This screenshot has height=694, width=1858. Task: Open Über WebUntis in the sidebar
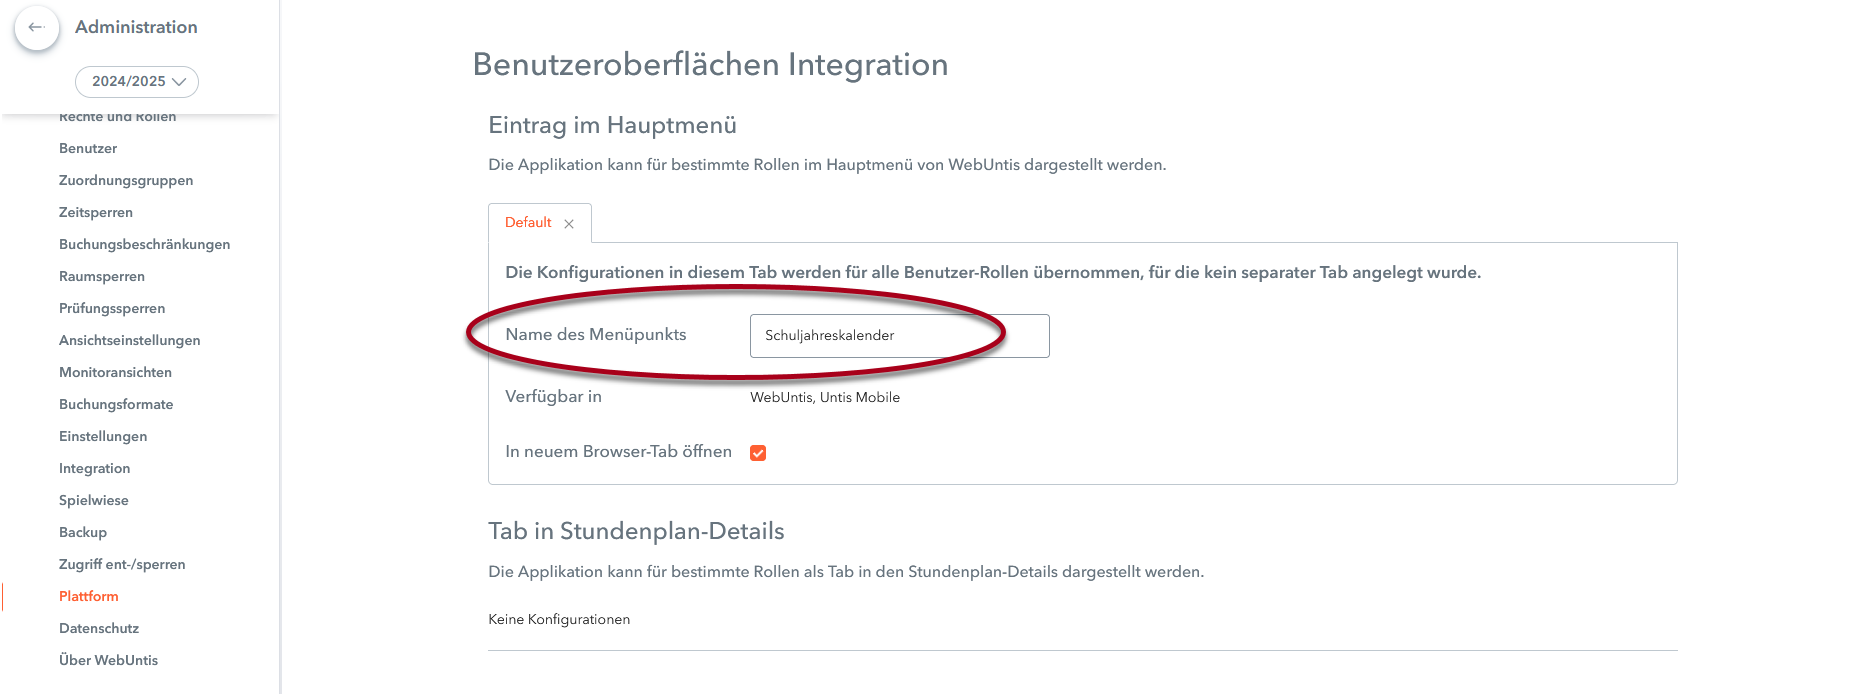tap(108, 660)
